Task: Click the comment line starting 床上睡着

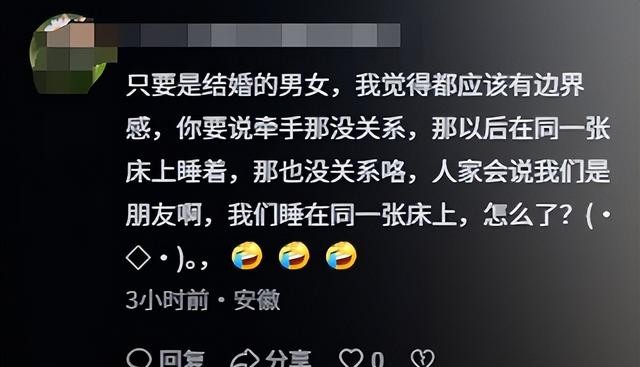Action: tap(368, 172)
